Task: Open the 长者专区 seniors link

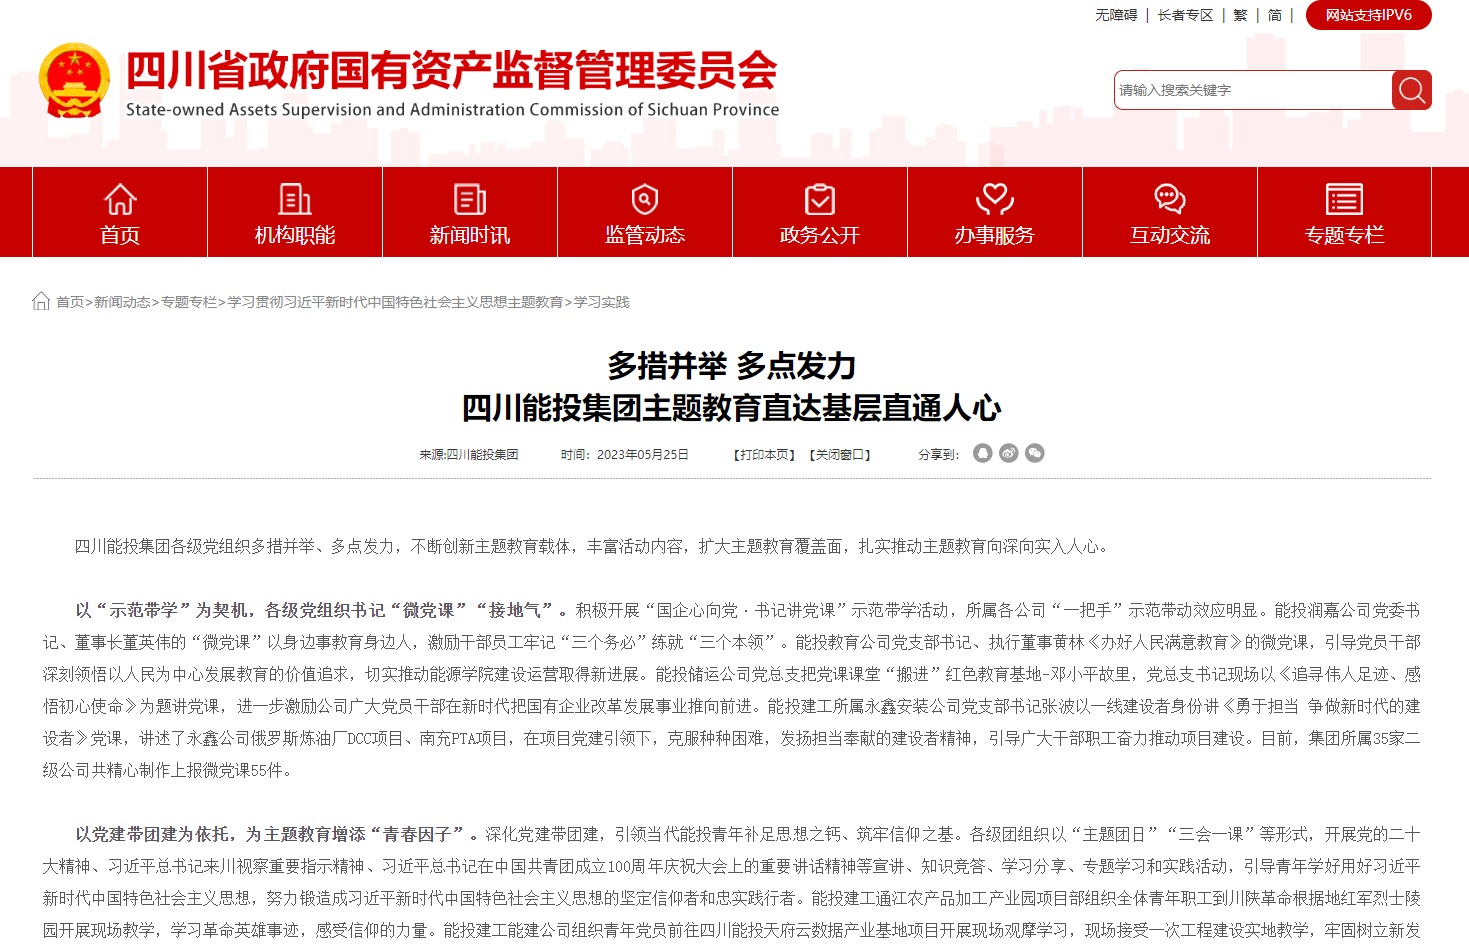Action: tap(1185, 15)
